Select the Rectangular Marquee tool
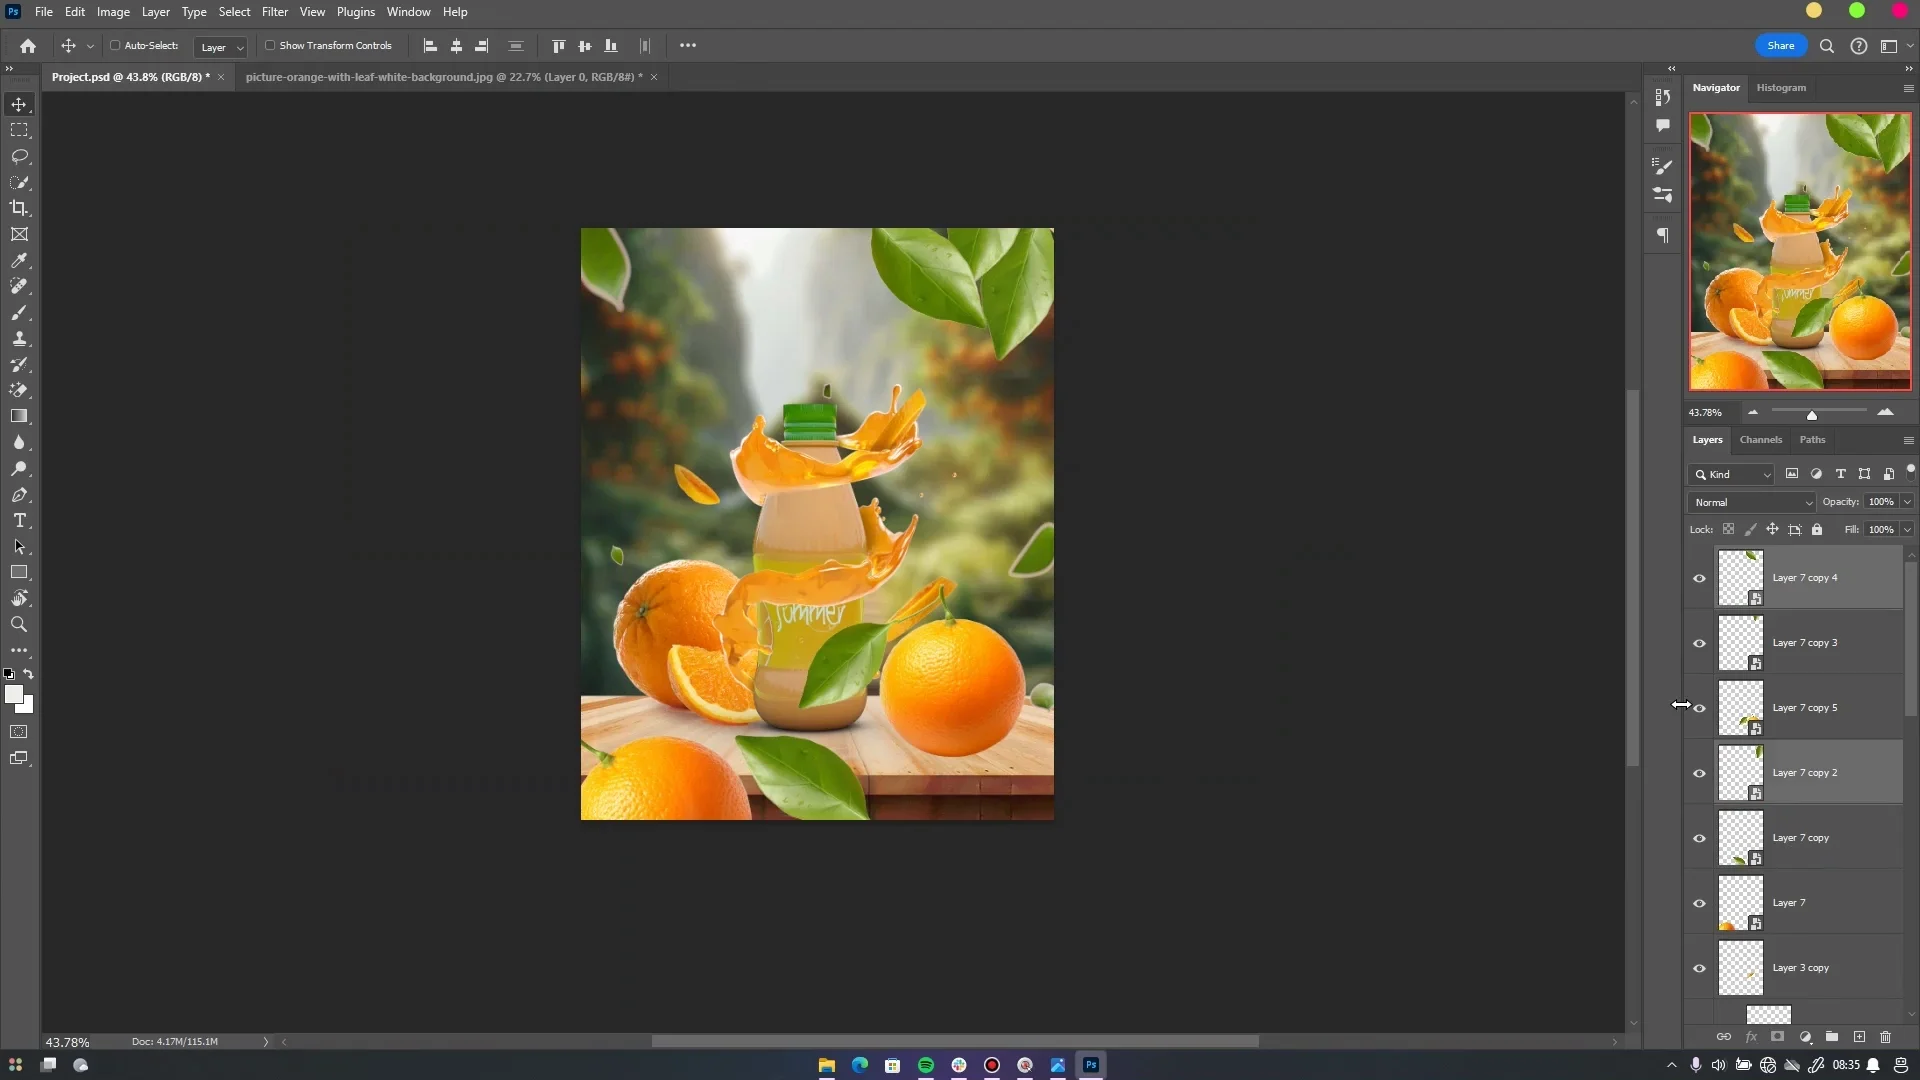Viewport: 1920px width, 1080px height. coord(19,130)
